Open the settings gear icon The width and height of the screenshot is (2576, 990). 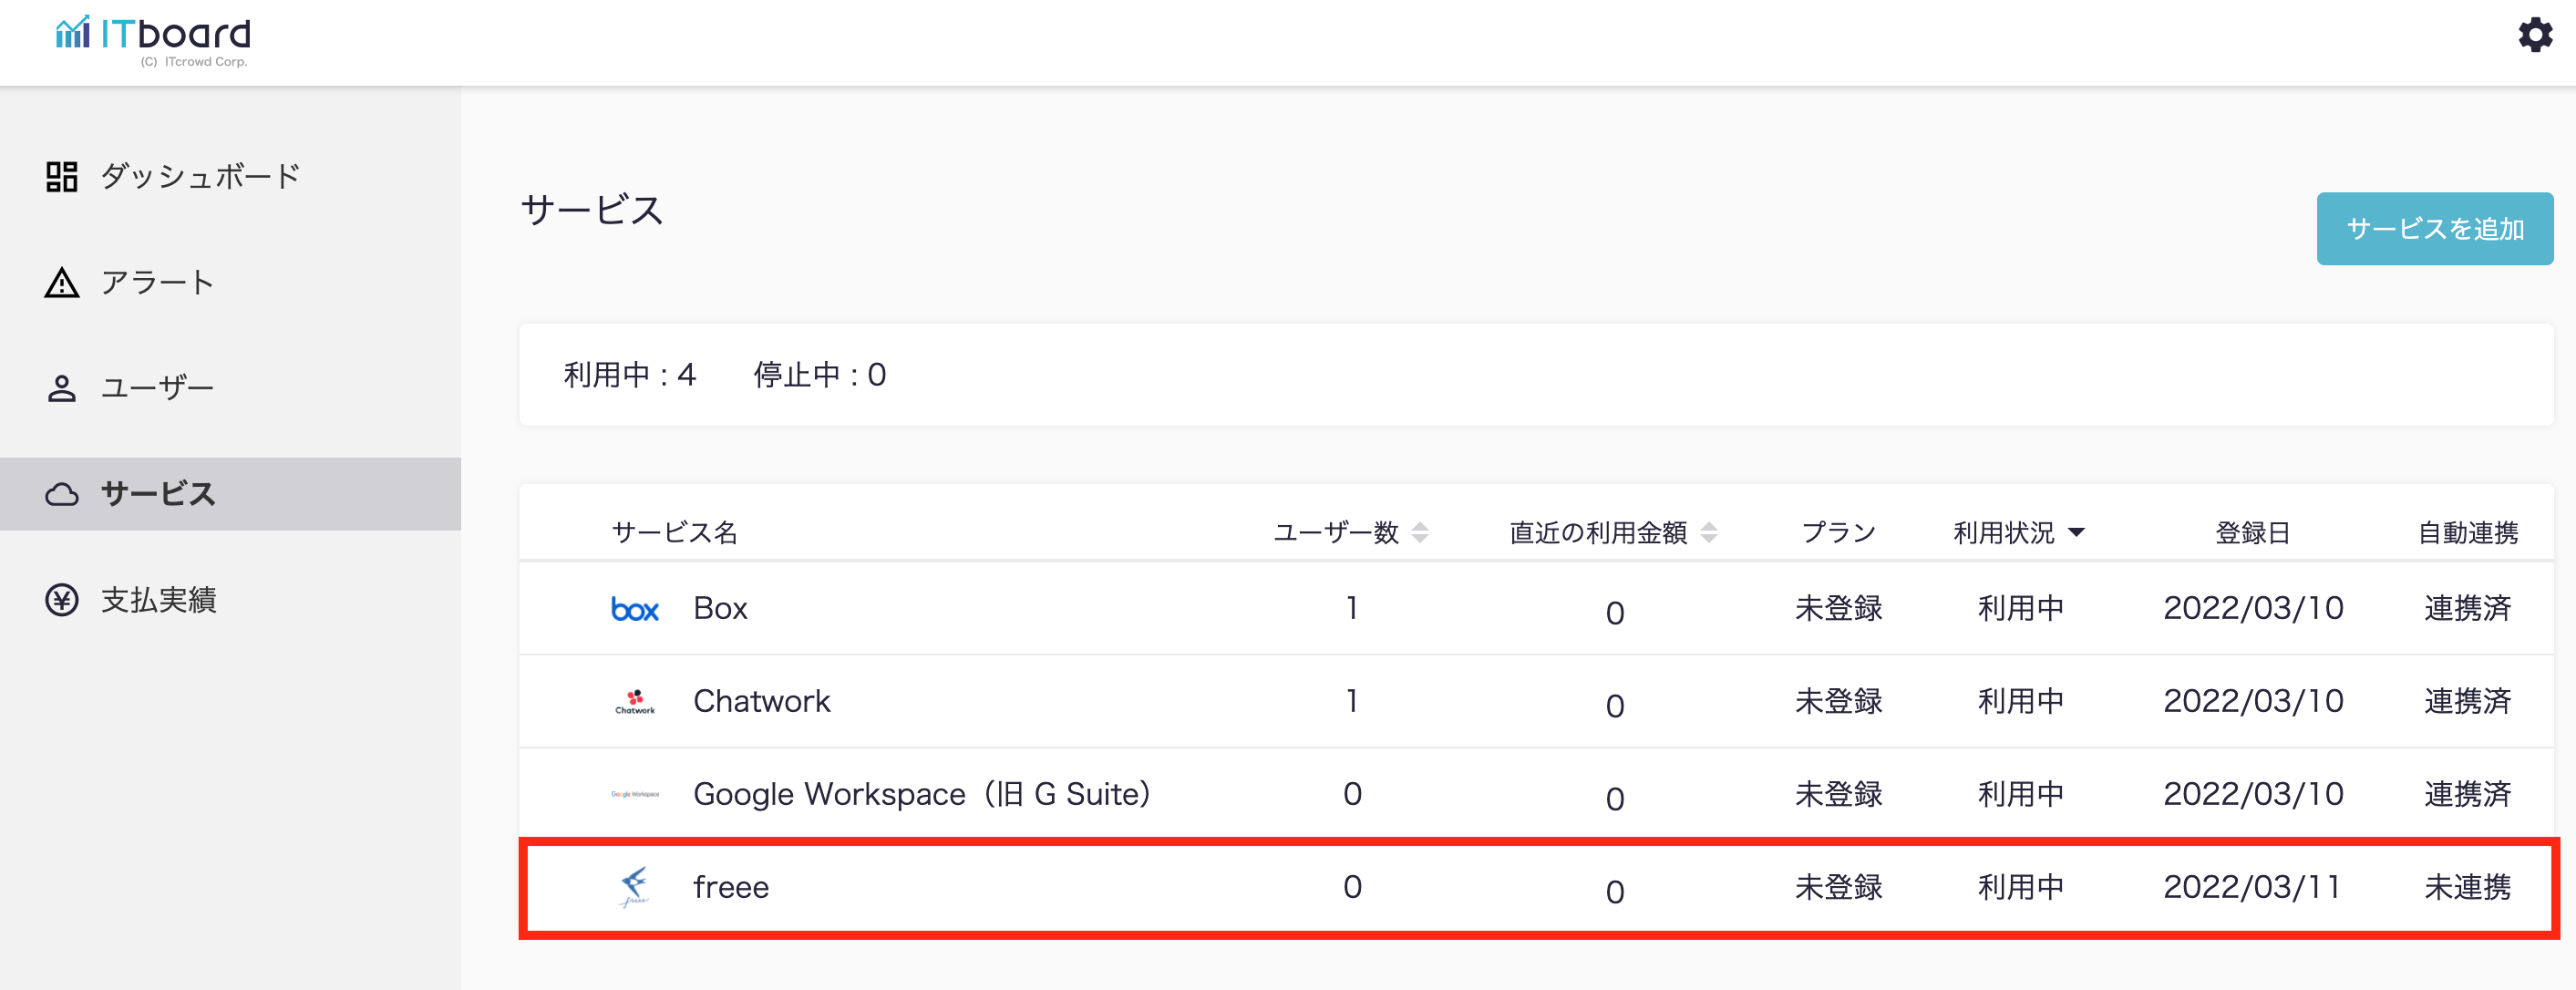tap(2534, 35)
